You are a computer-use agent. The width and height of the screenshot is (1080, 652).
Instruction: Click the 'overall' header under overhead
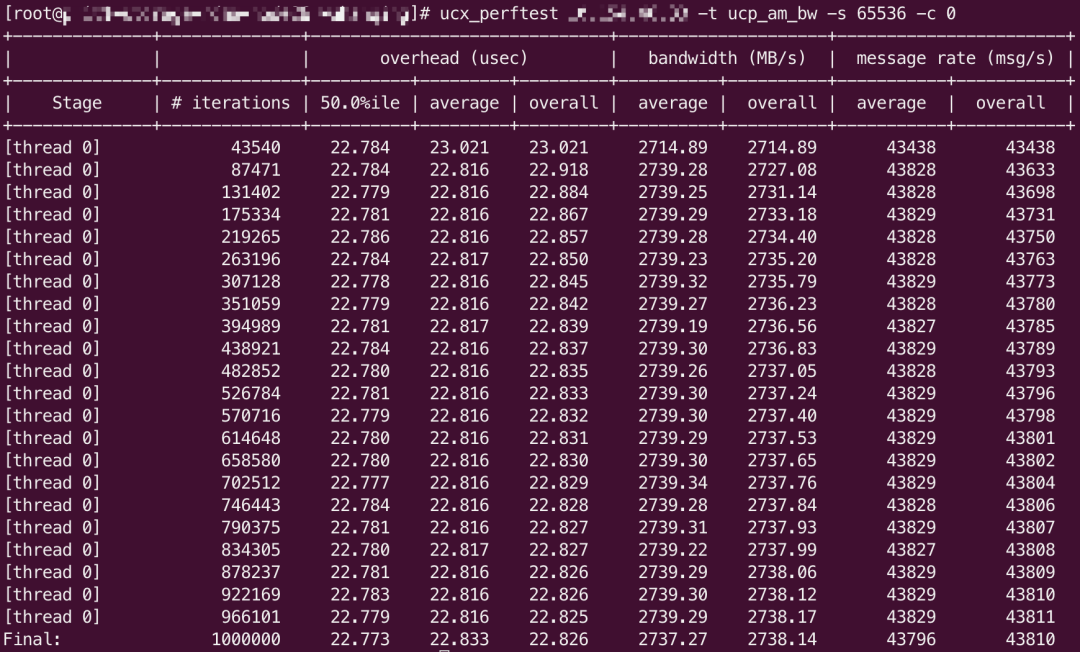(563, 103)
